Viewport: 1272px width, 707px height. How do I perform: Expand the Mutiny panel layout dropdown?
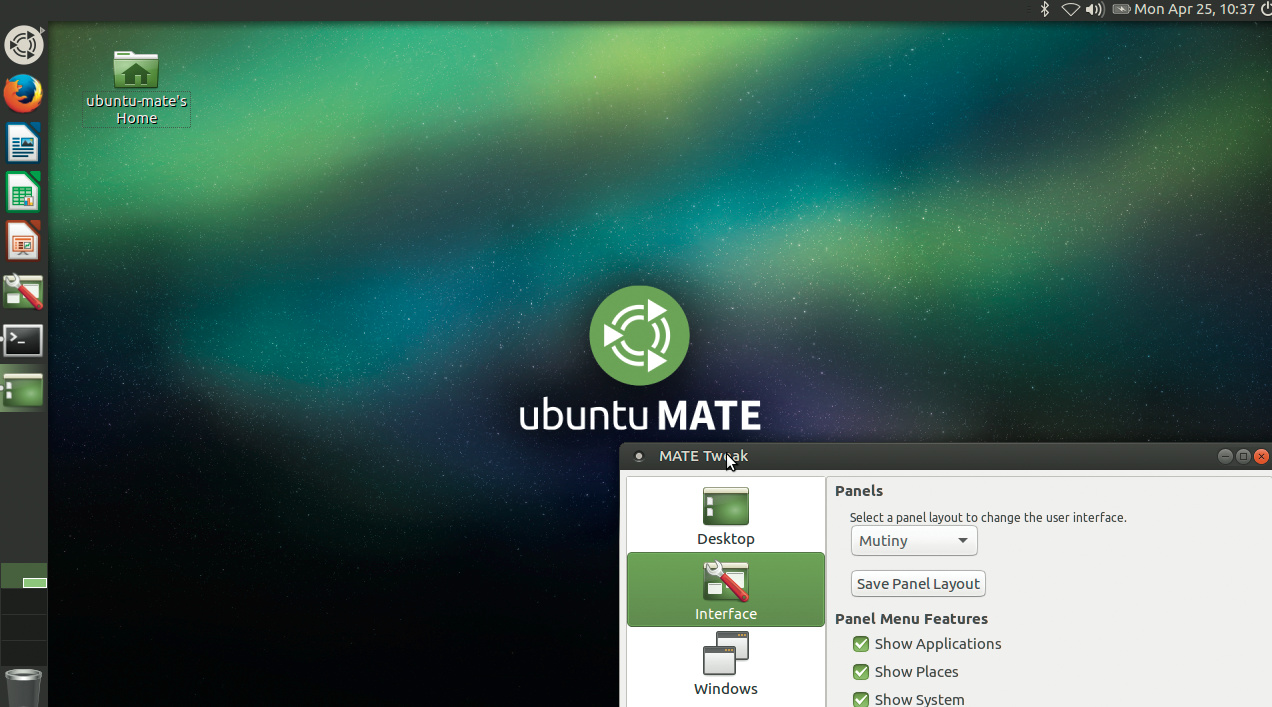(x=914, y=541)
